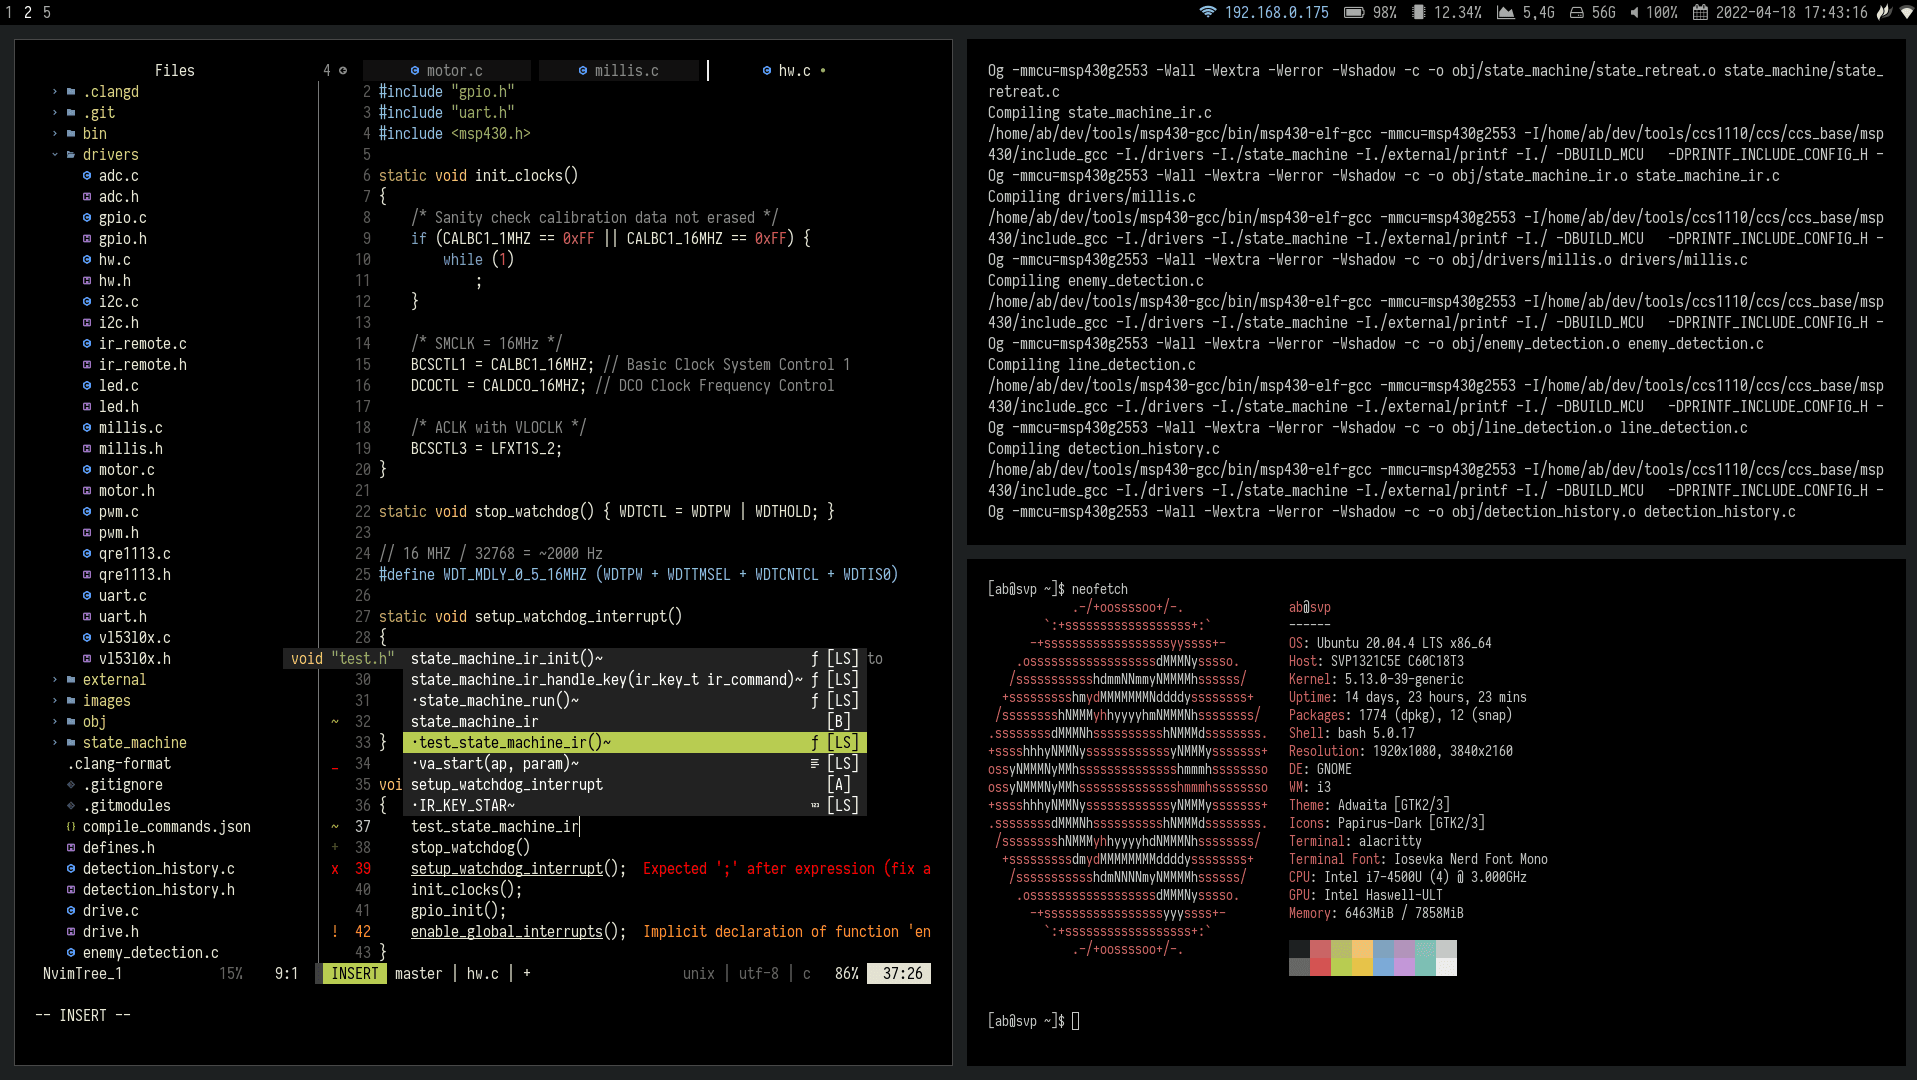Viewport: 1917px width, 1080px height.
Task: Click the INSERT mode indicator in statusline
Action: [354, 973]
